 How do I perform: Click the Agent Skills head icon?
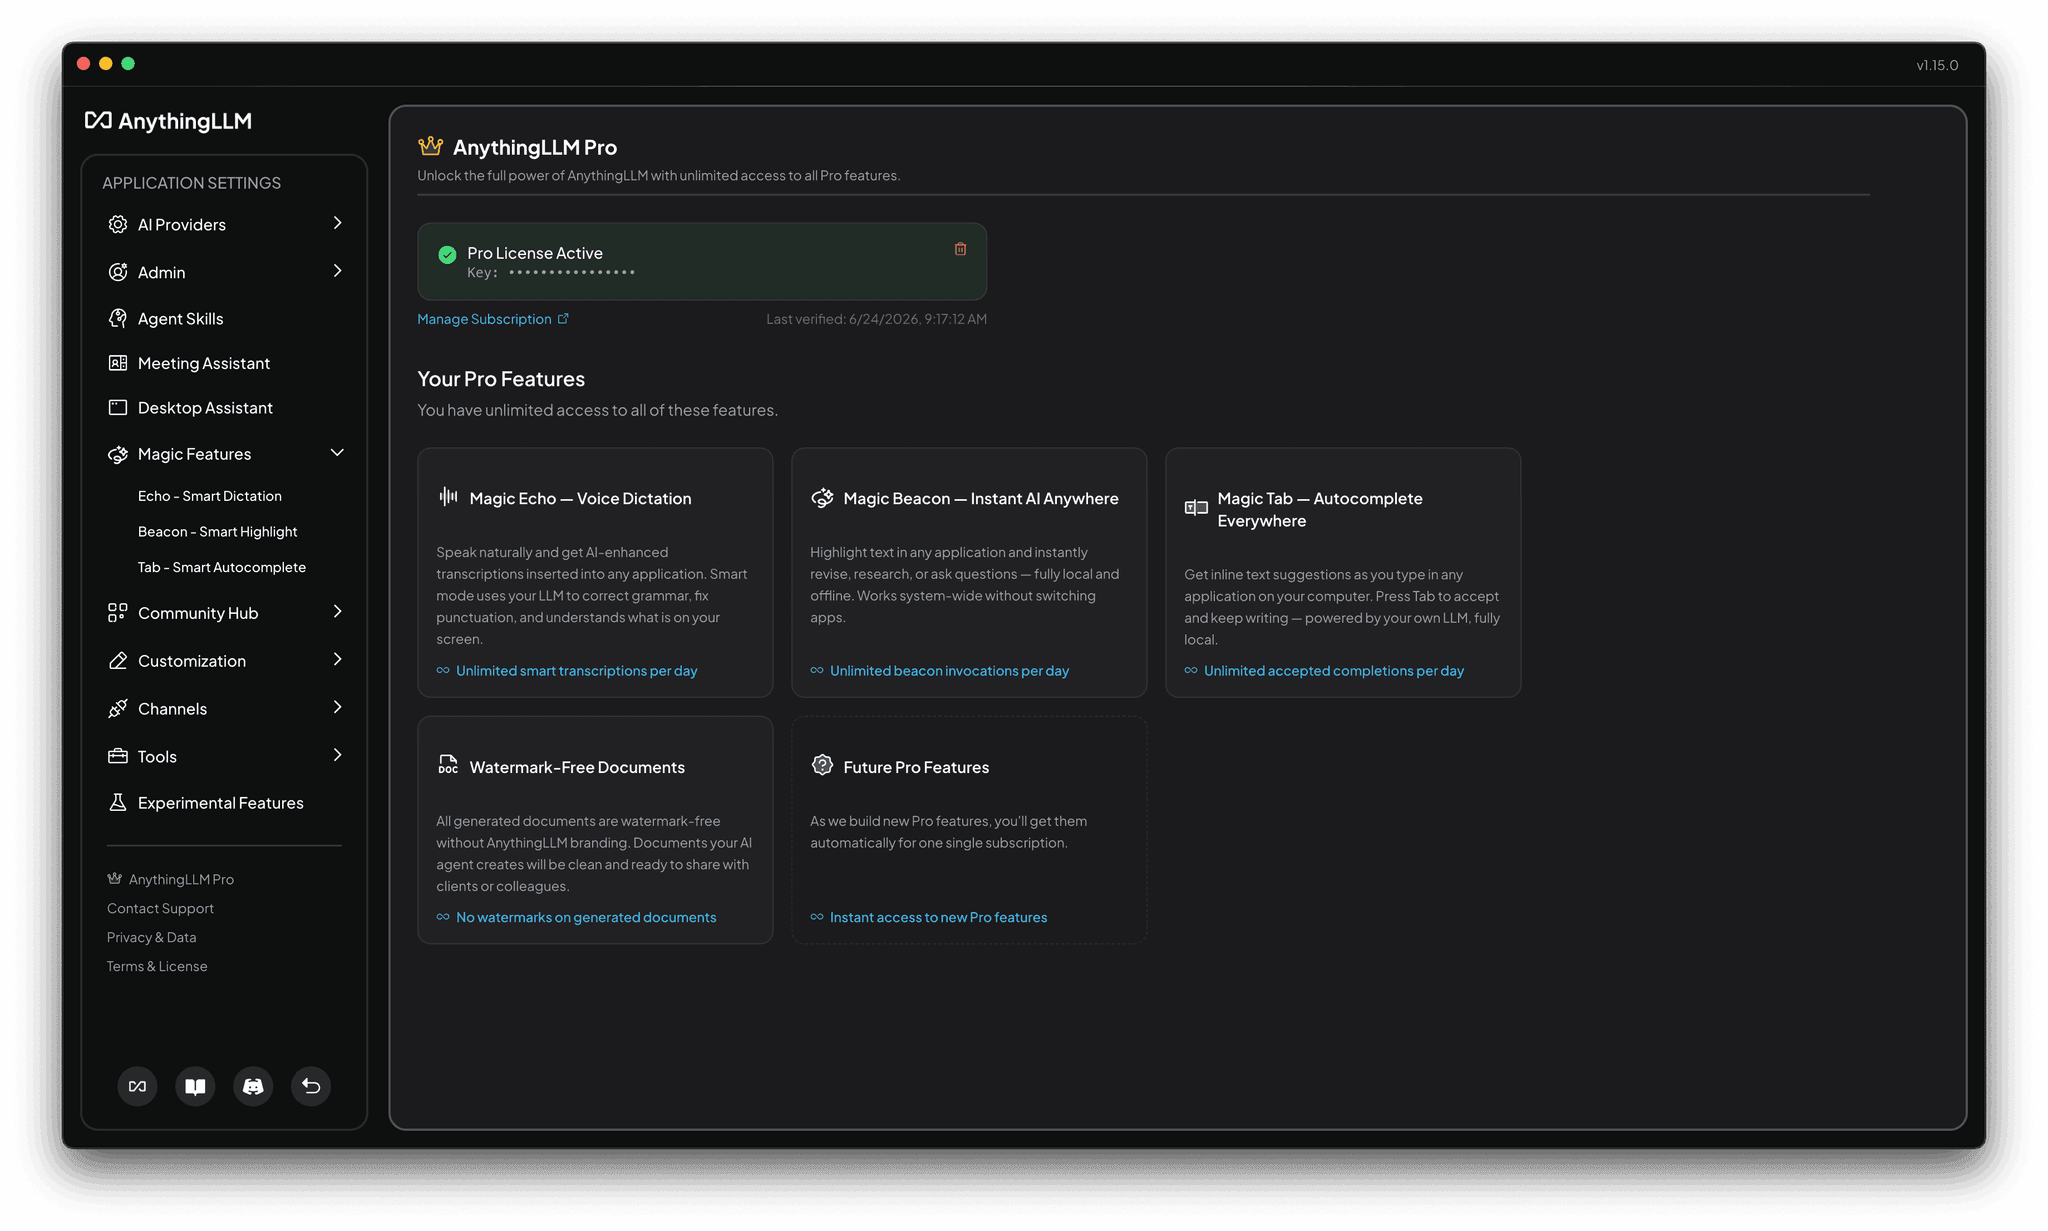[x=118, y=318]
